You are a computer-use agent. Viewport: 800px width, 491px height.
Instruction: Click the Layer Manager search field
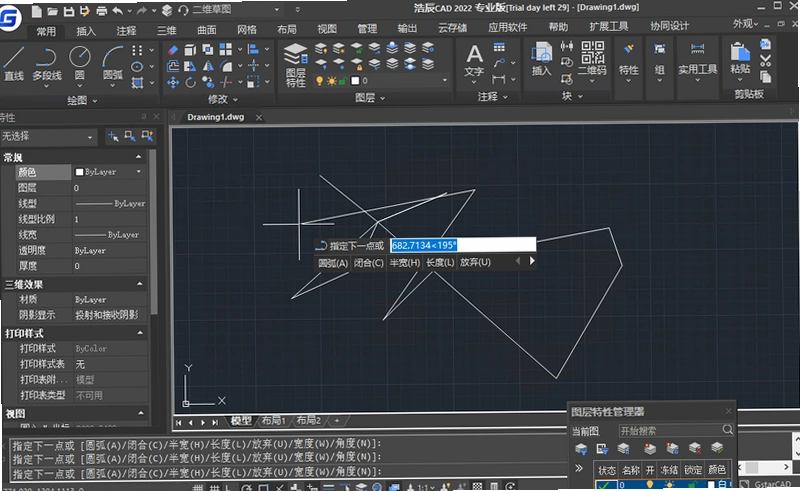click(676, 431)
